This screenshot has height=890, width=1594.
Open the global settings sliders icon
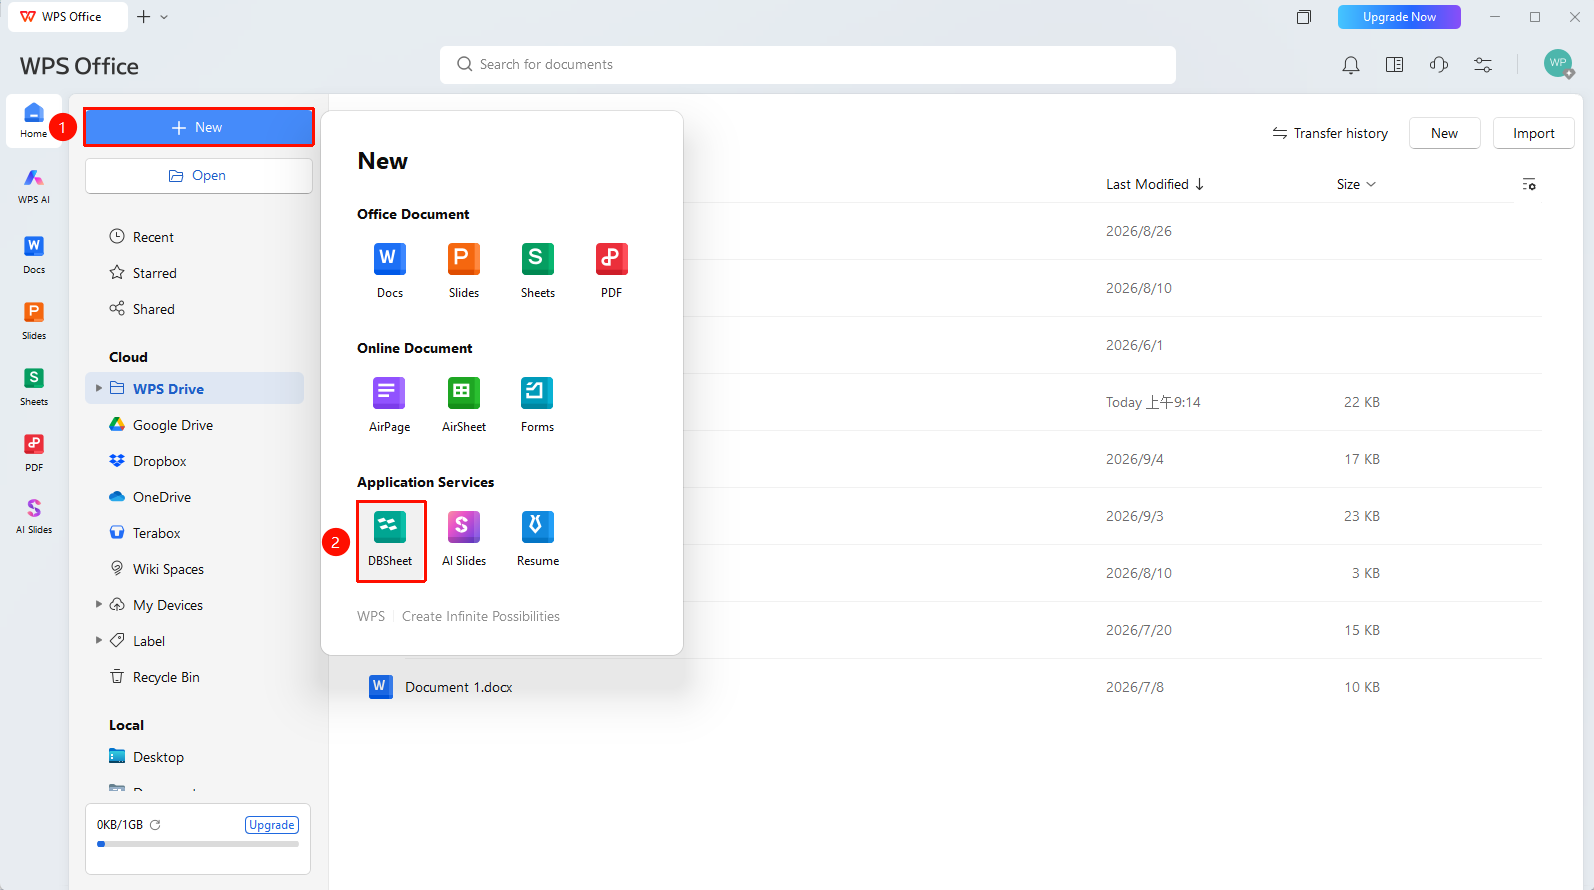click(x=1483, y=65)
